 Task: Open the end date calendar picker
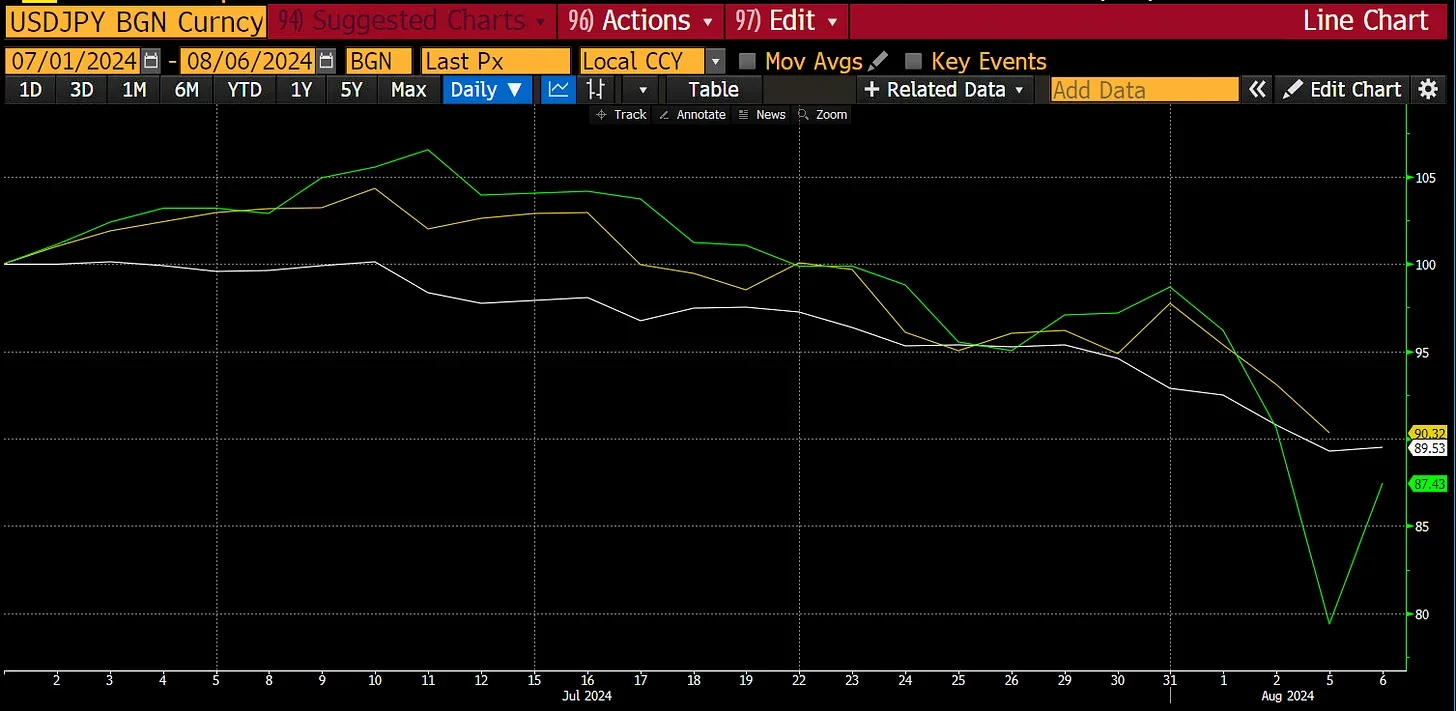326,61
